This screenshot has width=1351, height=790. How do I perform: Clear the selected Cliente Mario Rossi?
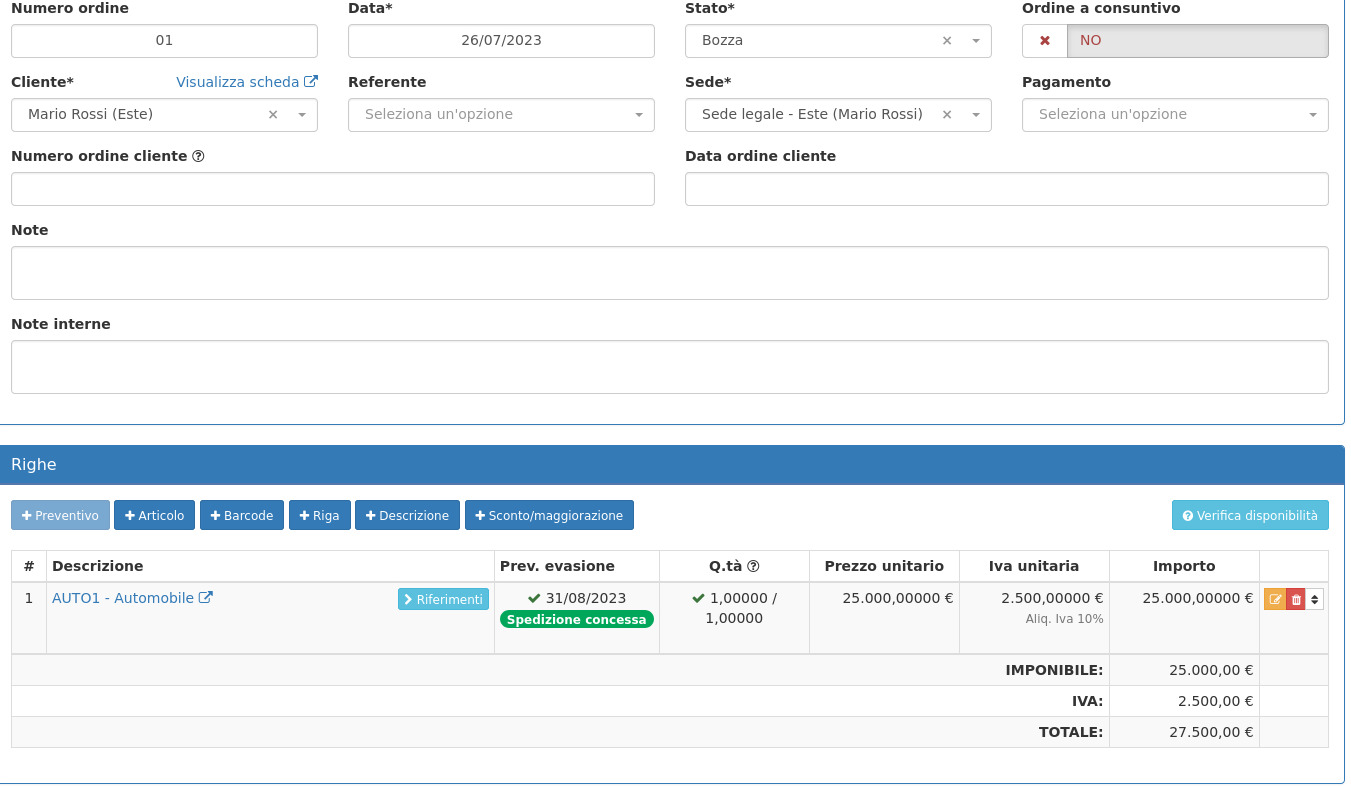[273, 115]
